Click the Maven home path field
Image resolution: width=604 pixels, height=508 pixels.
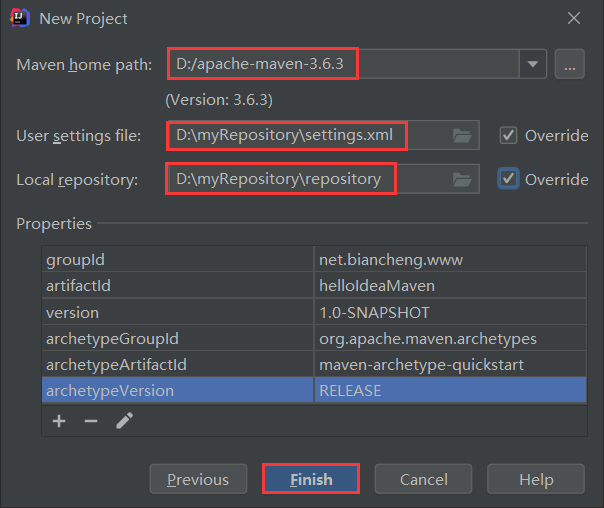coord(343,64)
